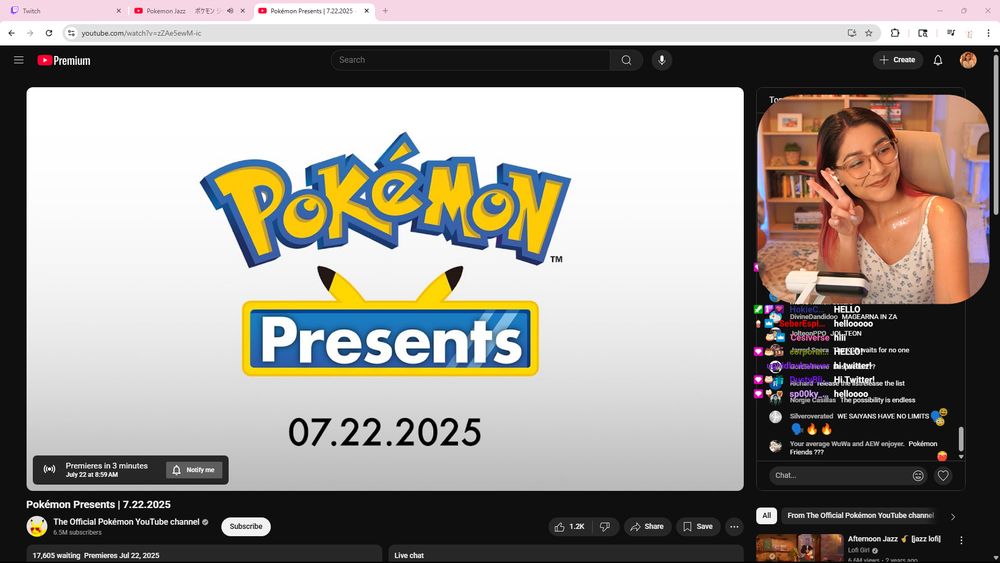Focus the YouTube search field
This screenshot has height=563, width=1000.
471,60
